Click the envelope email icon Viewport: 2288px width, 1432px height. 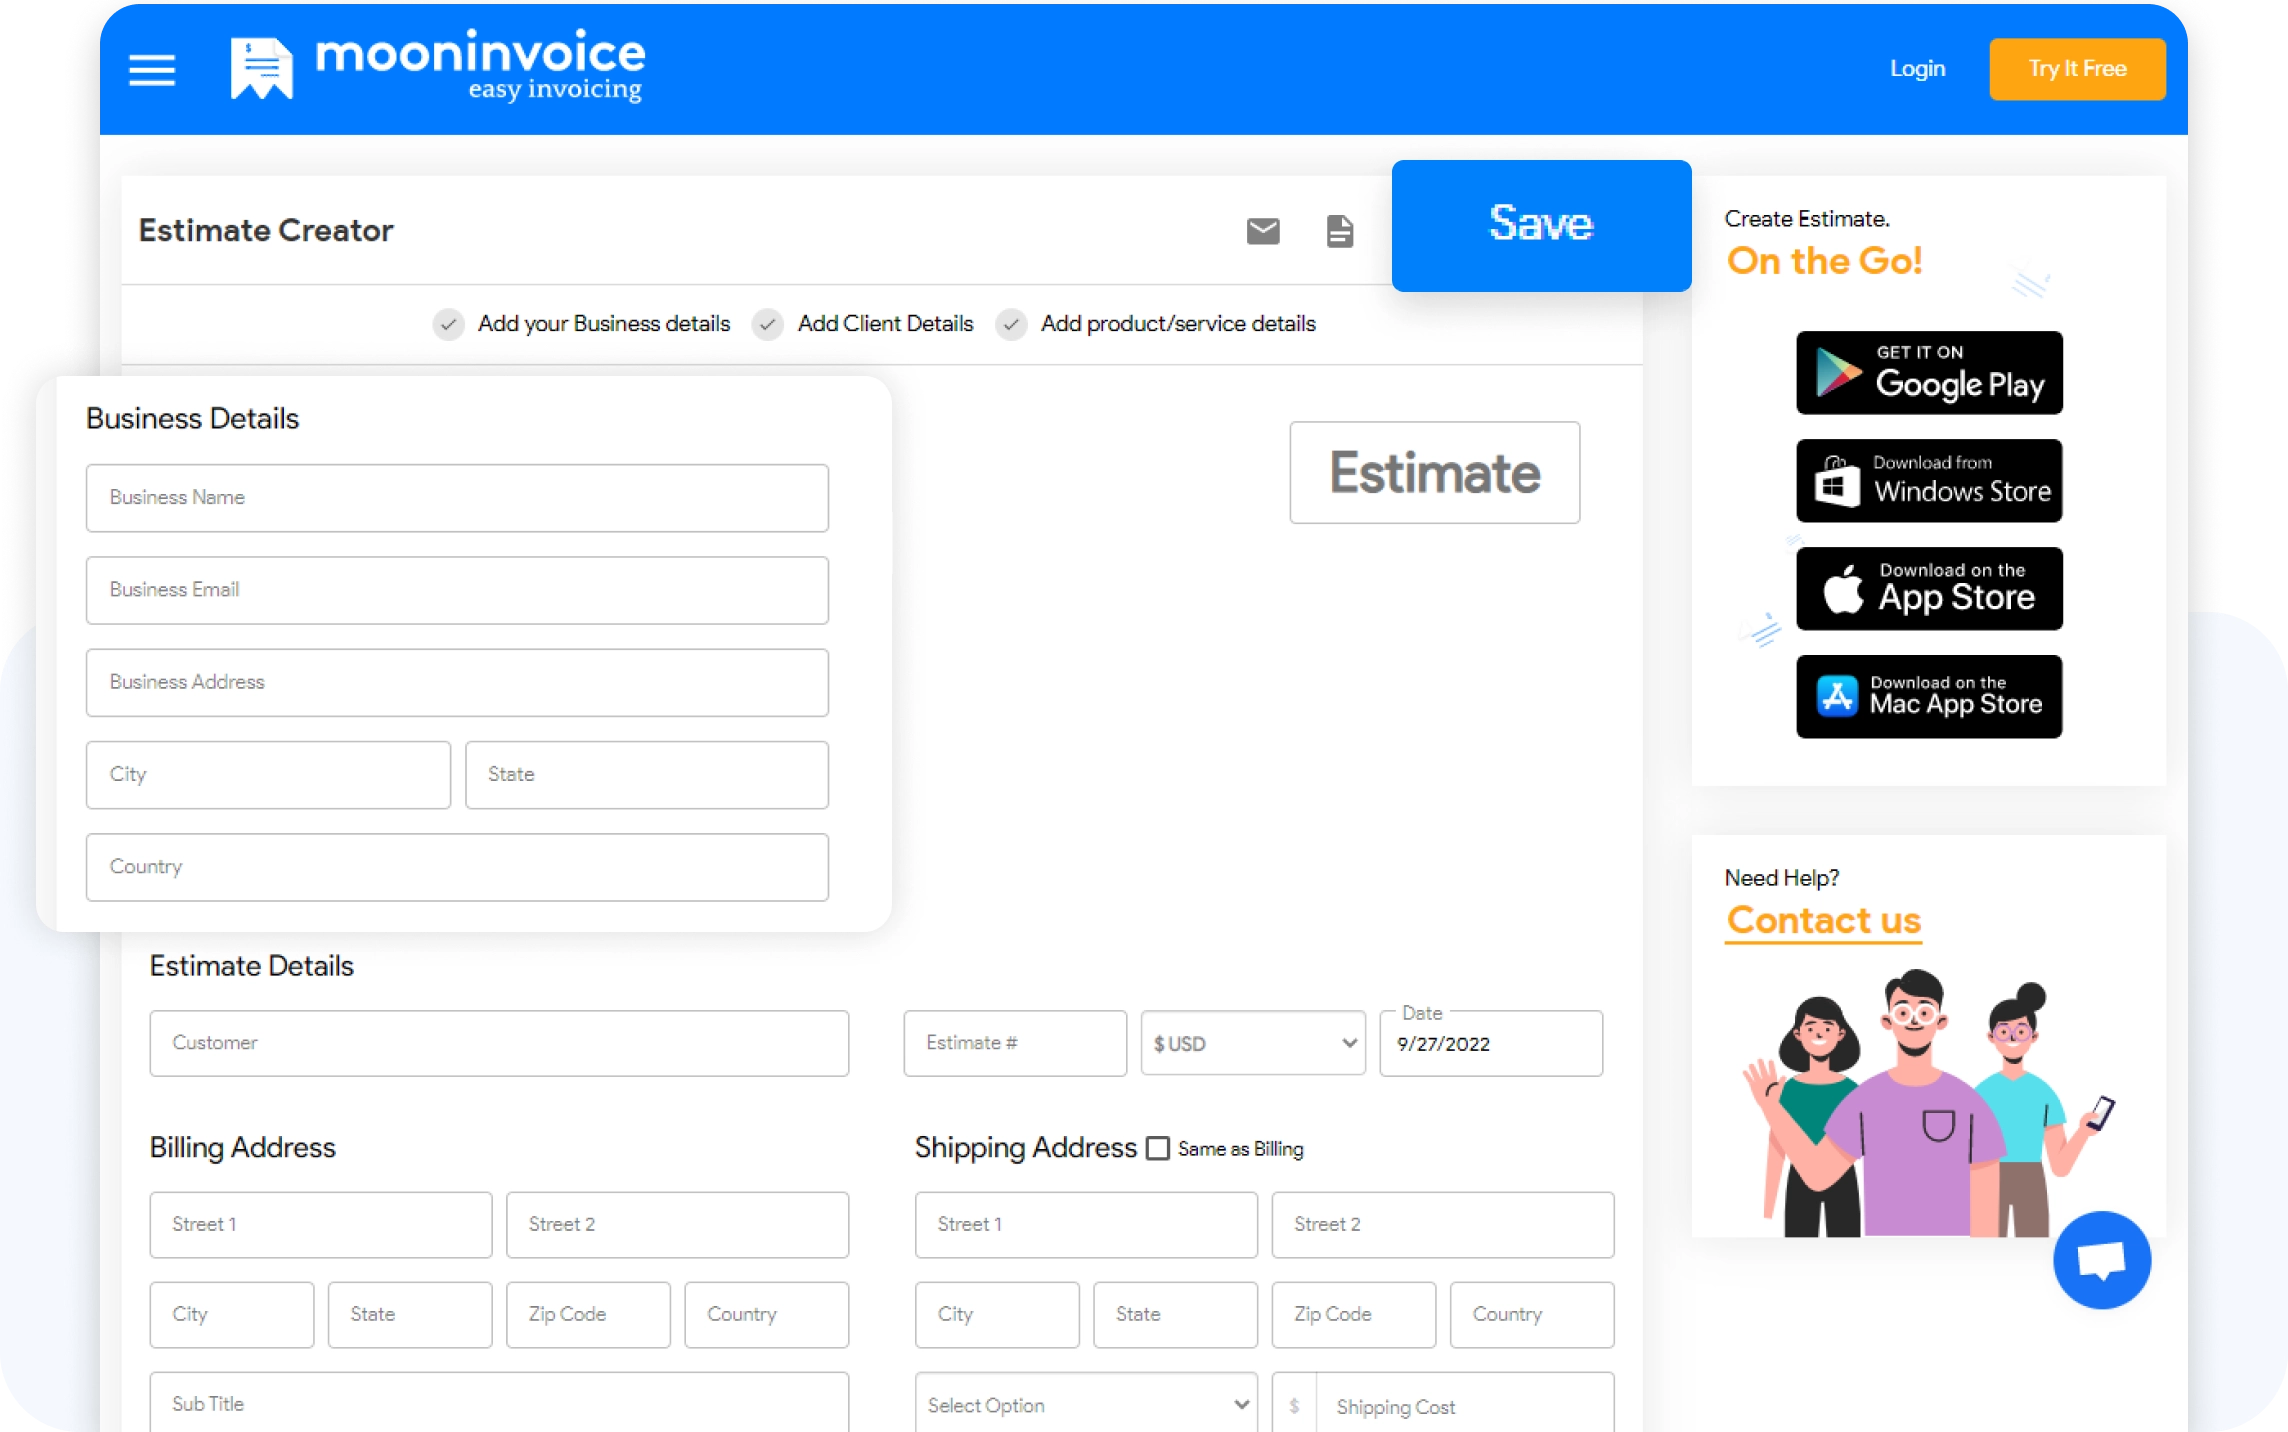pyautogui.click(x=1263, y=231)
